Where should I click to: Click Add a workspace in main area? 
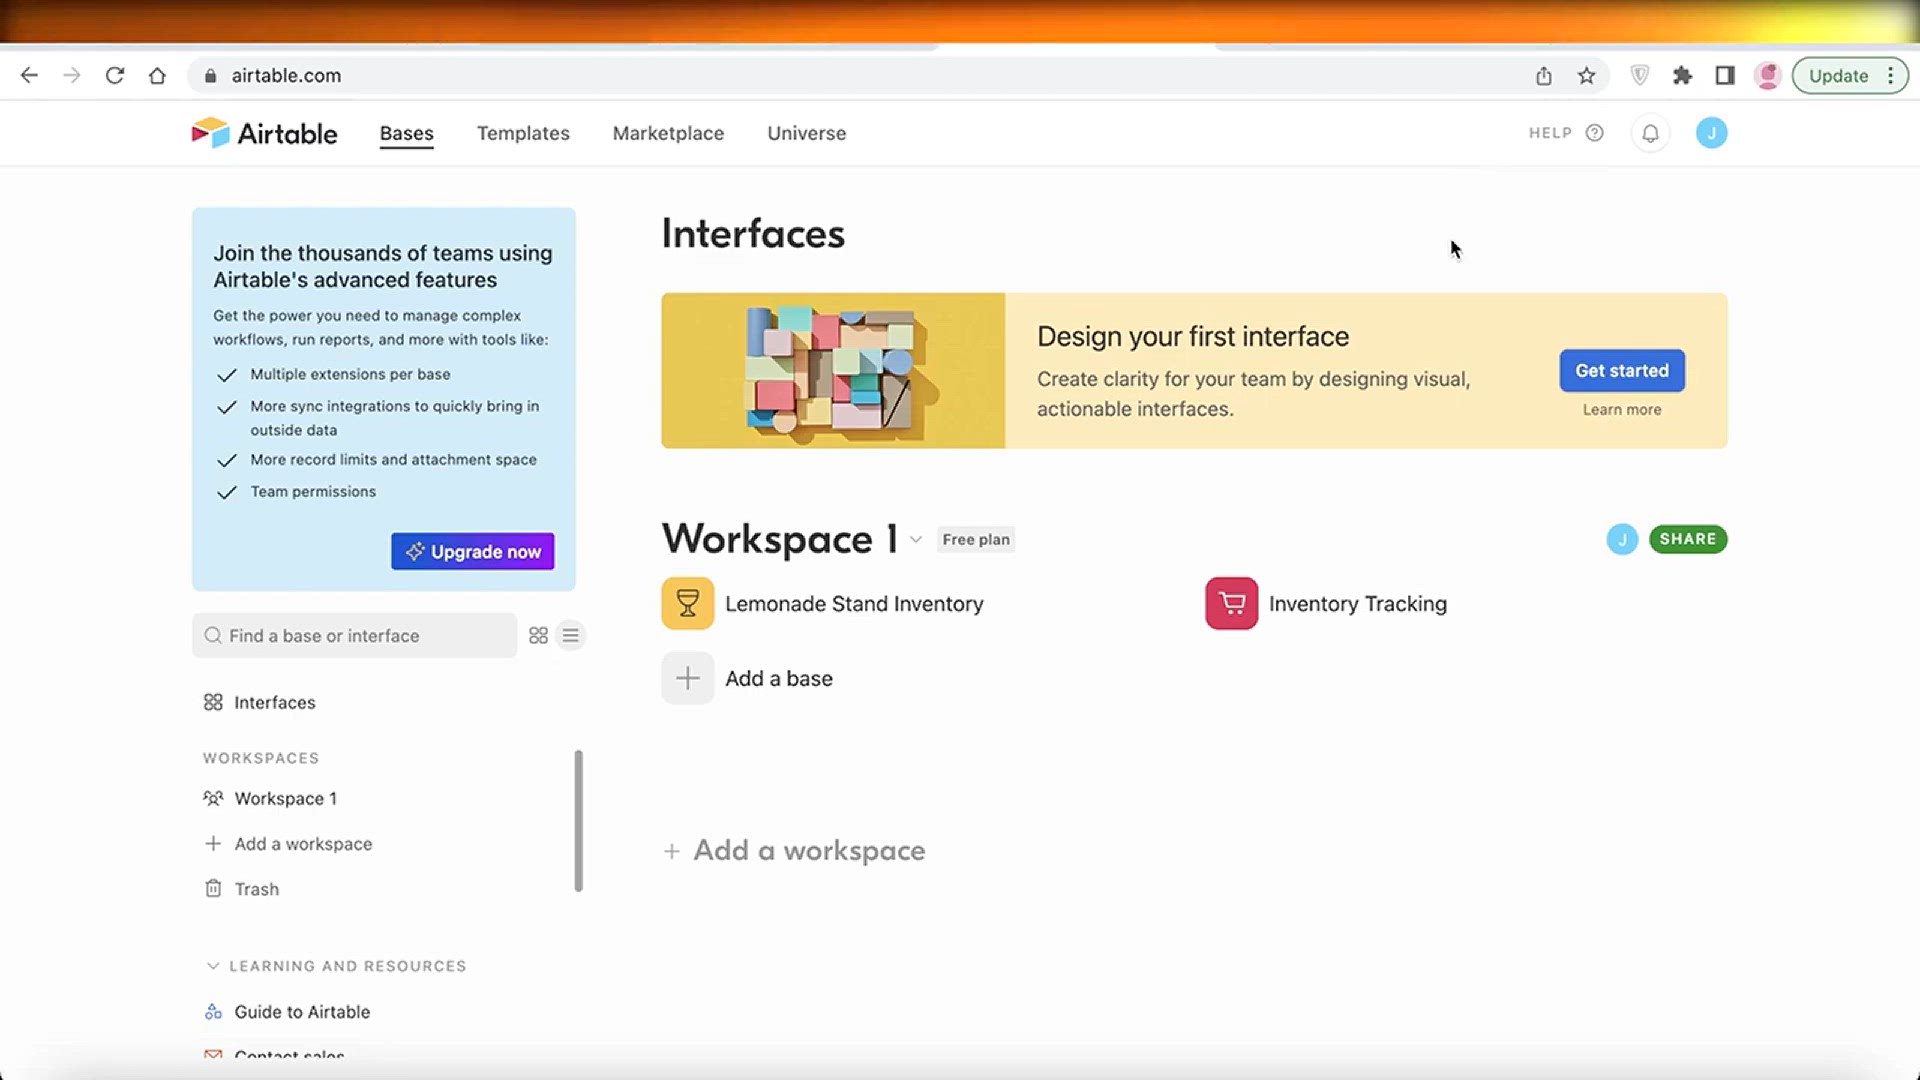point(795,850)
